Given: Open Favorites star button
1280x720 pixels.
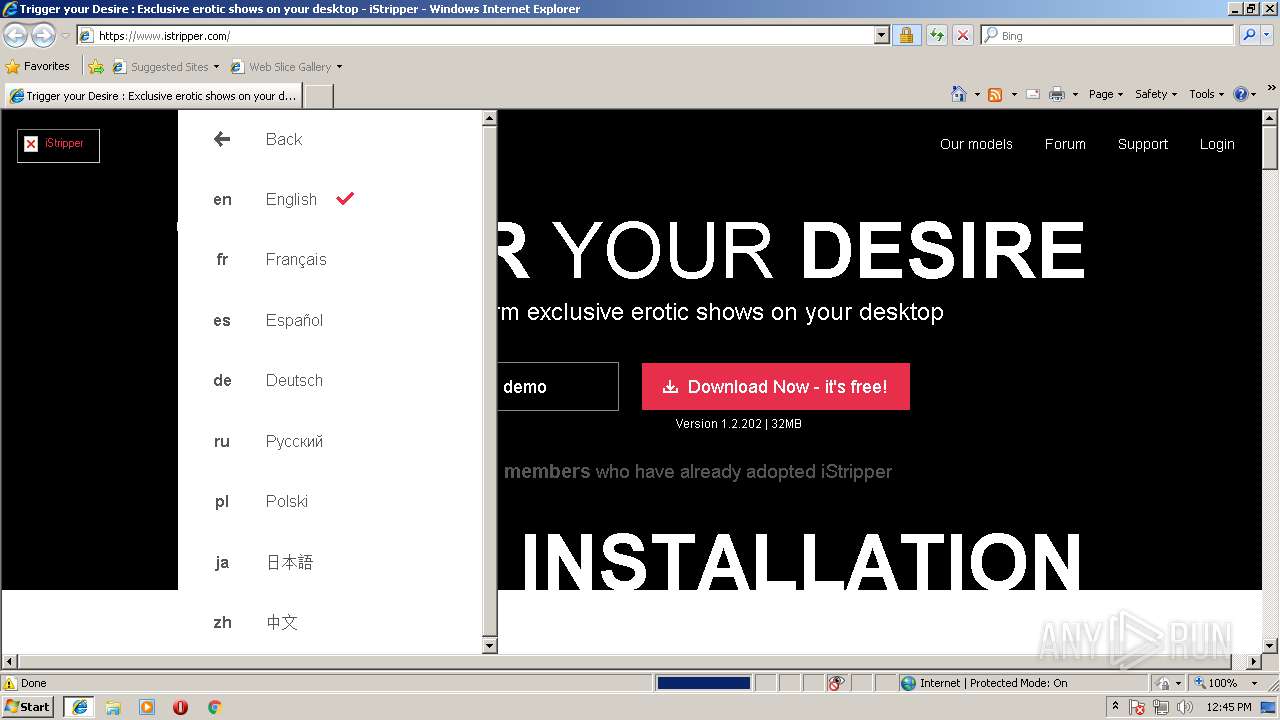Looking at the screenshot, I should point(37,66).
